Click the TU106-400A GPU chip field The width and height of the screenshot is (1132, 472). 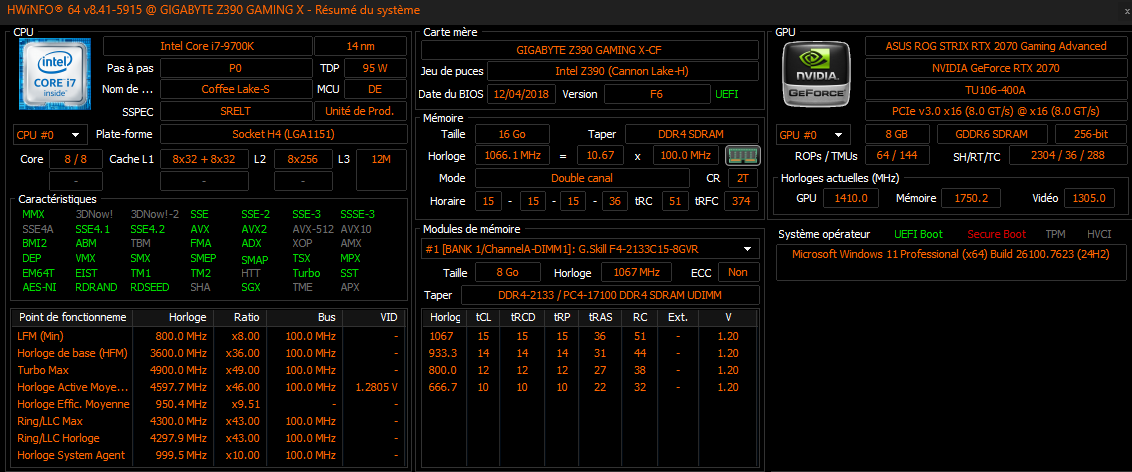click(x=996, y=90)
